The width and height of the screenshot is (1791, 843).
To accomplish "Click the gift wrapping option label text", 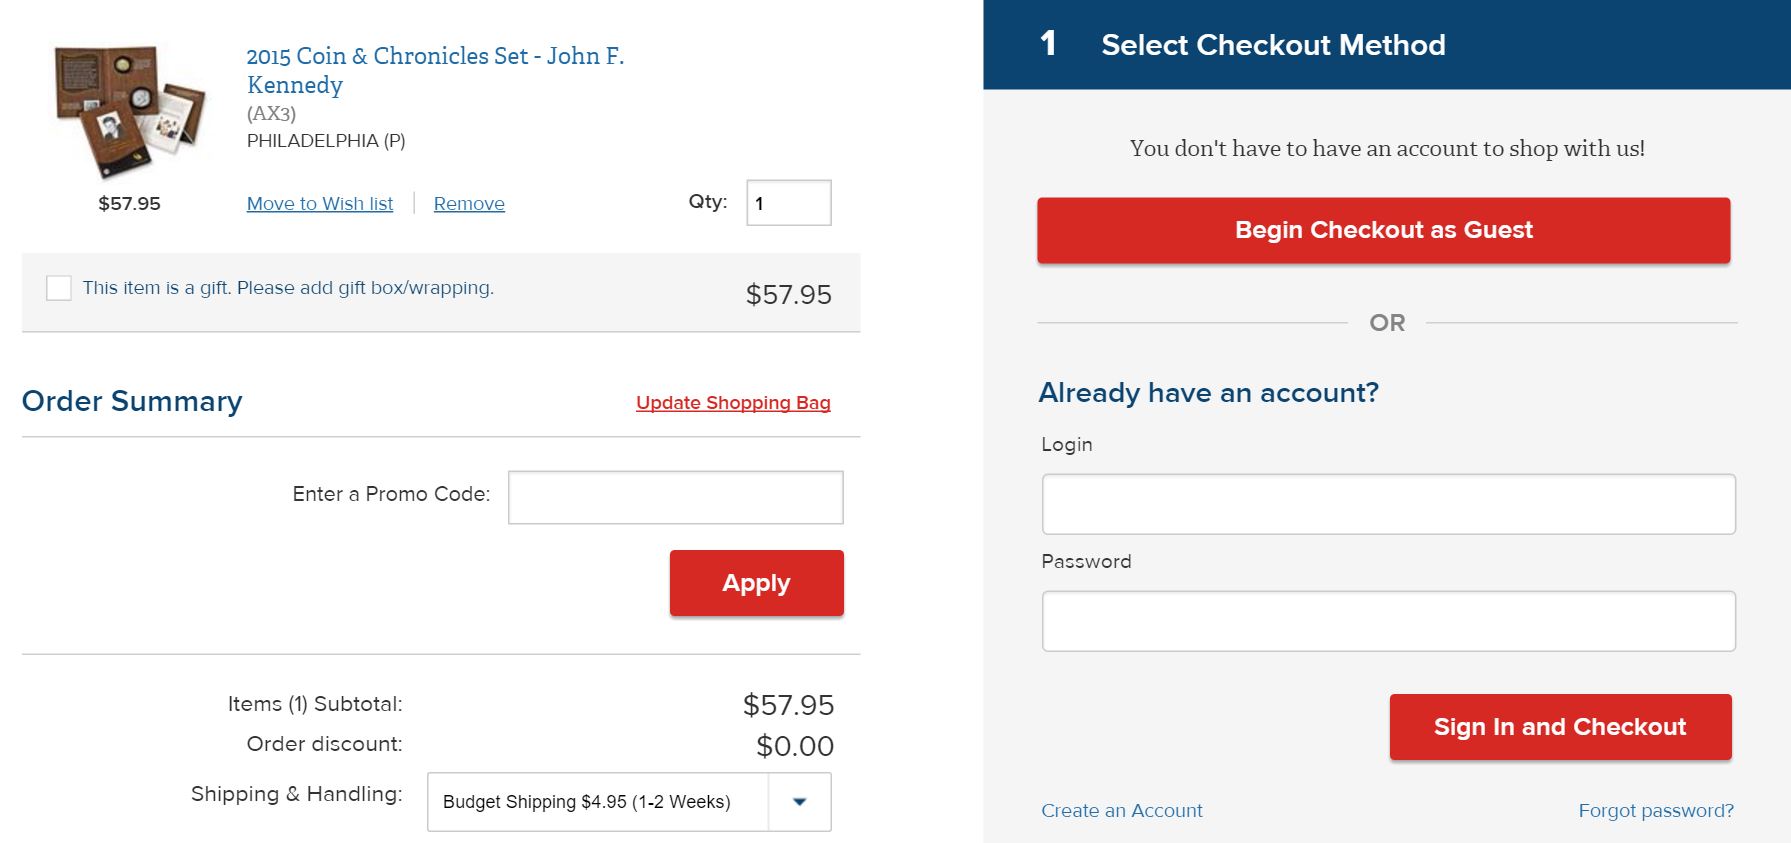I will pyautogui.click(x=288, y=288).
